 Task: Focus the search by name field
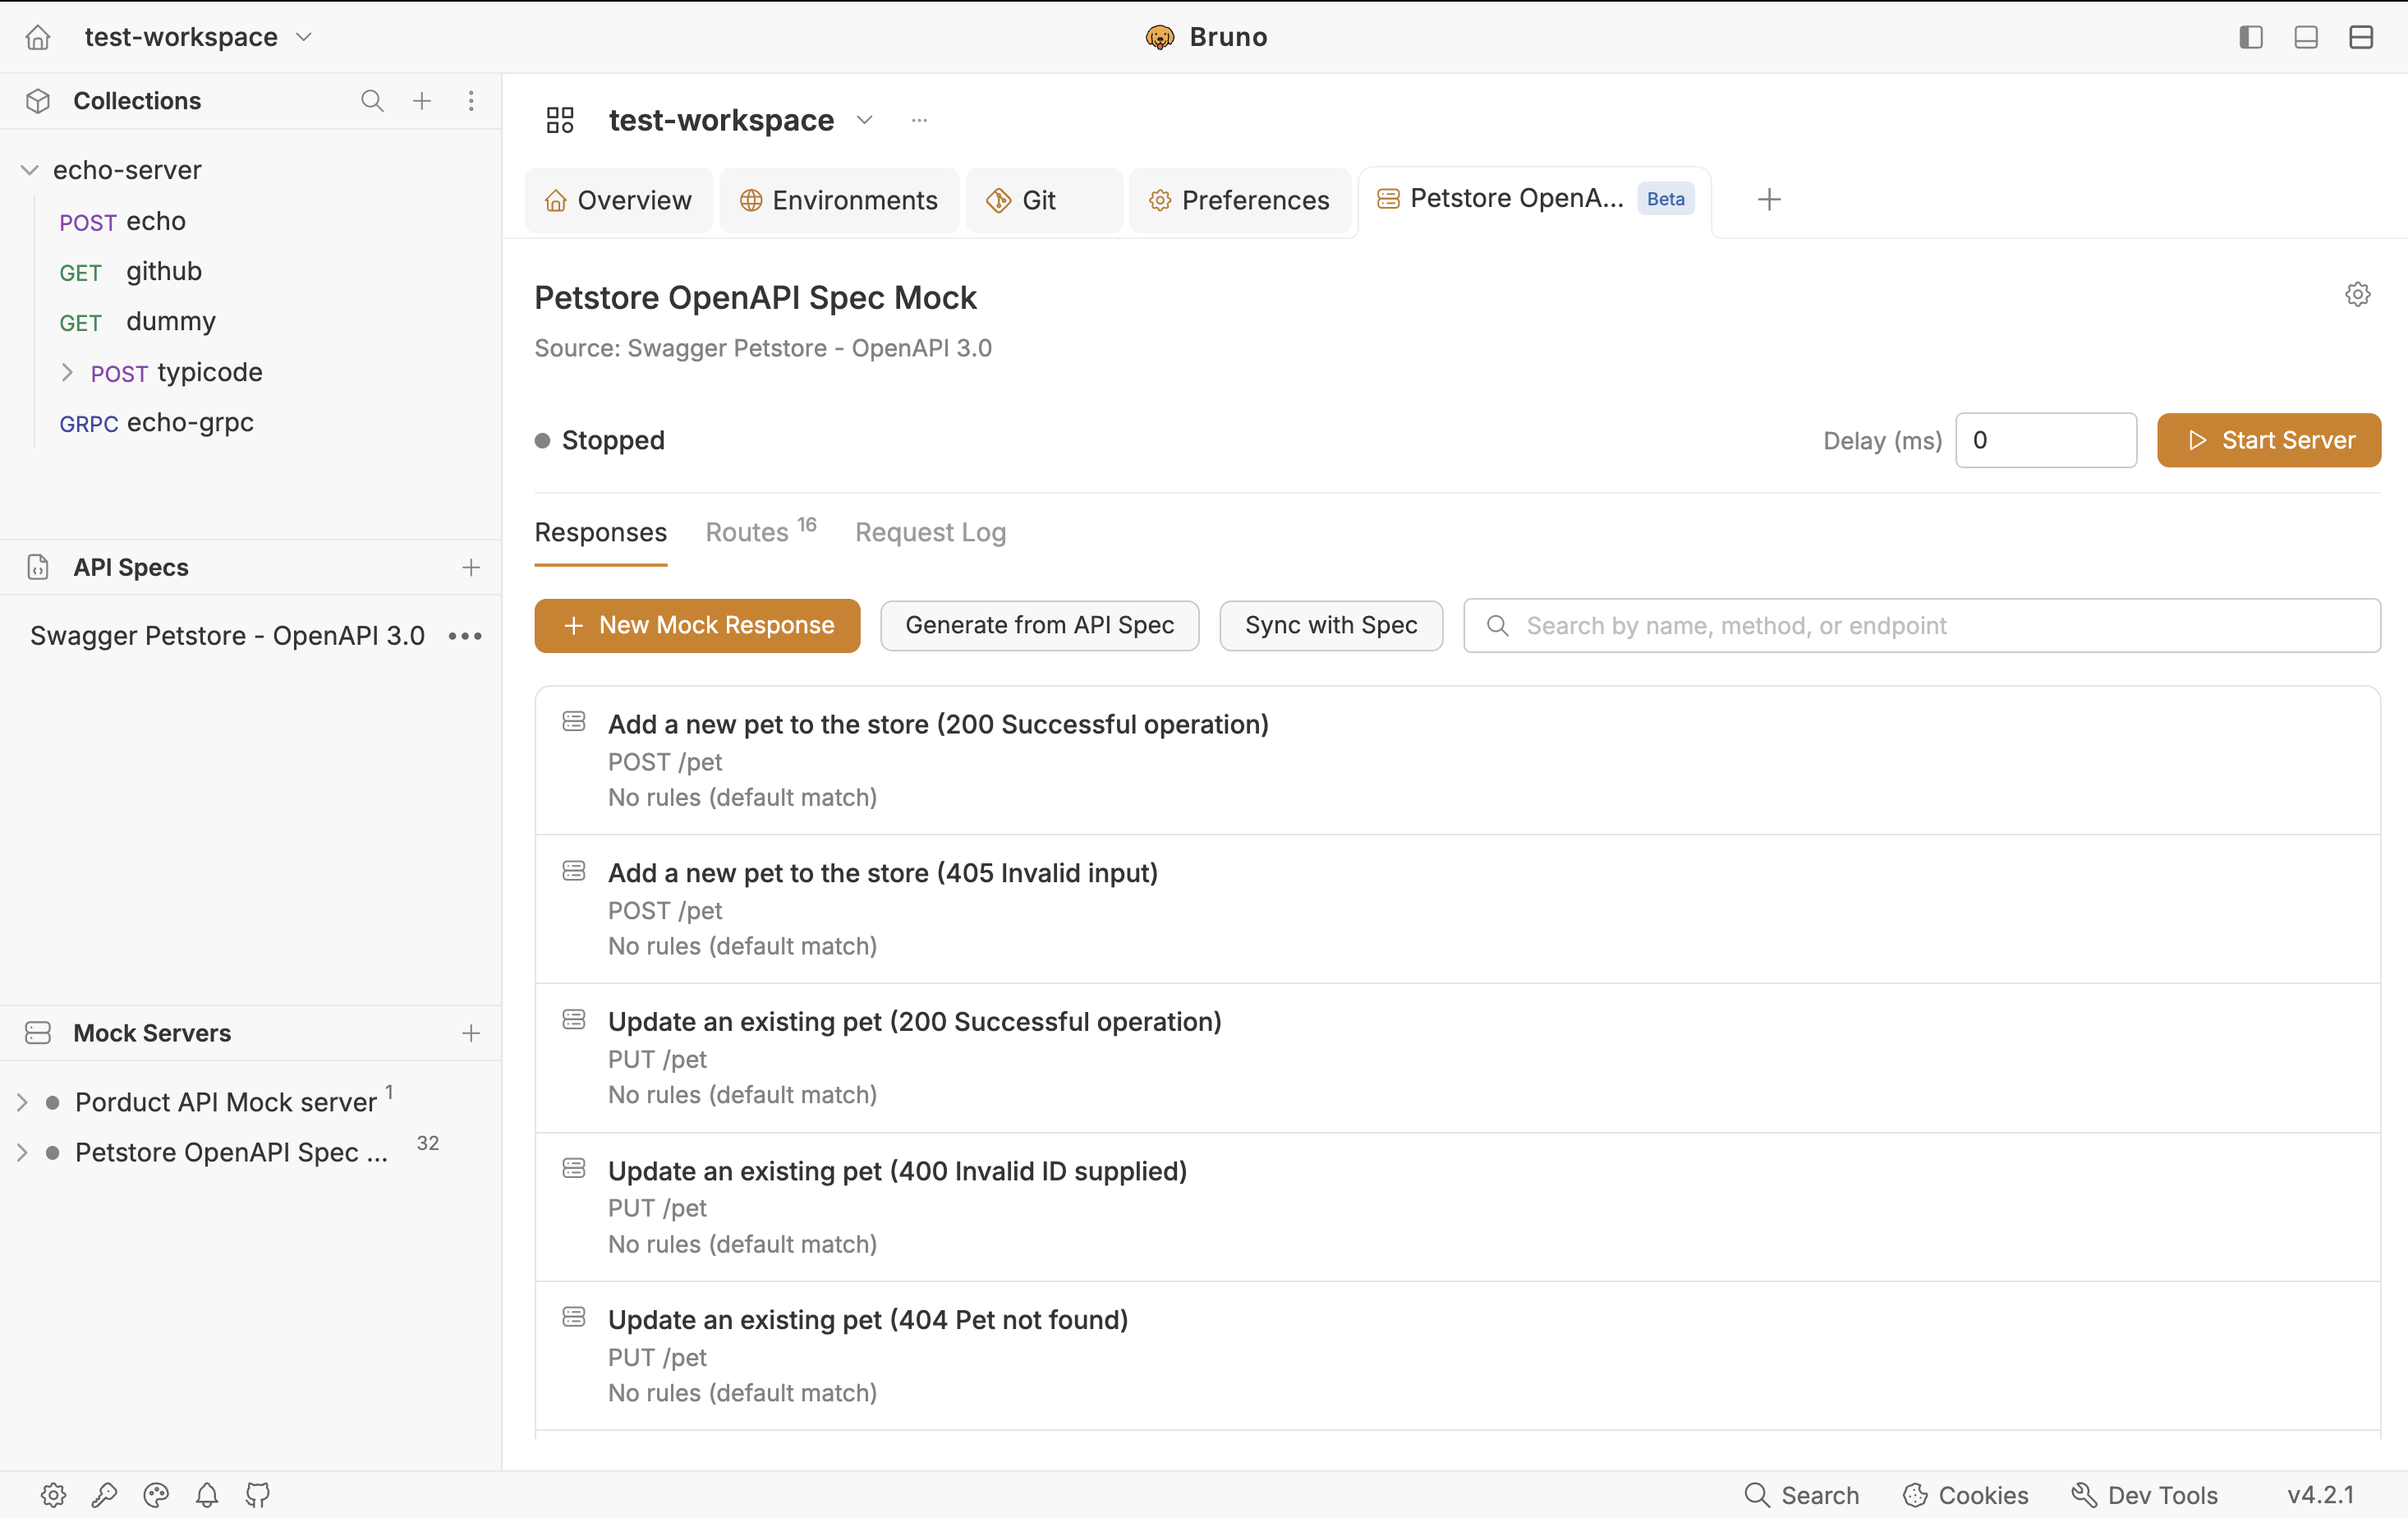pyautogui.click(x=1921, y=625)
